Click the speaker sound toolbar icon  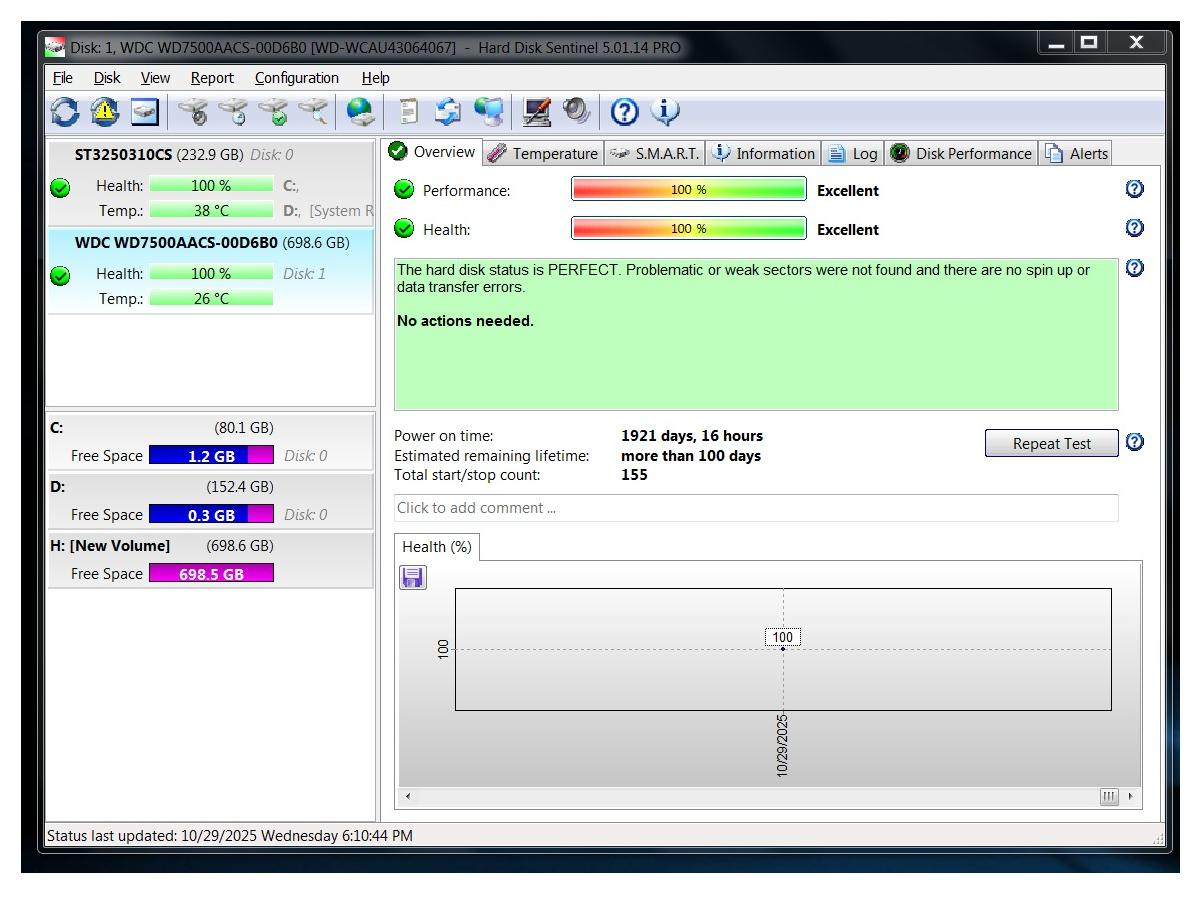click(x=577, y=112)
